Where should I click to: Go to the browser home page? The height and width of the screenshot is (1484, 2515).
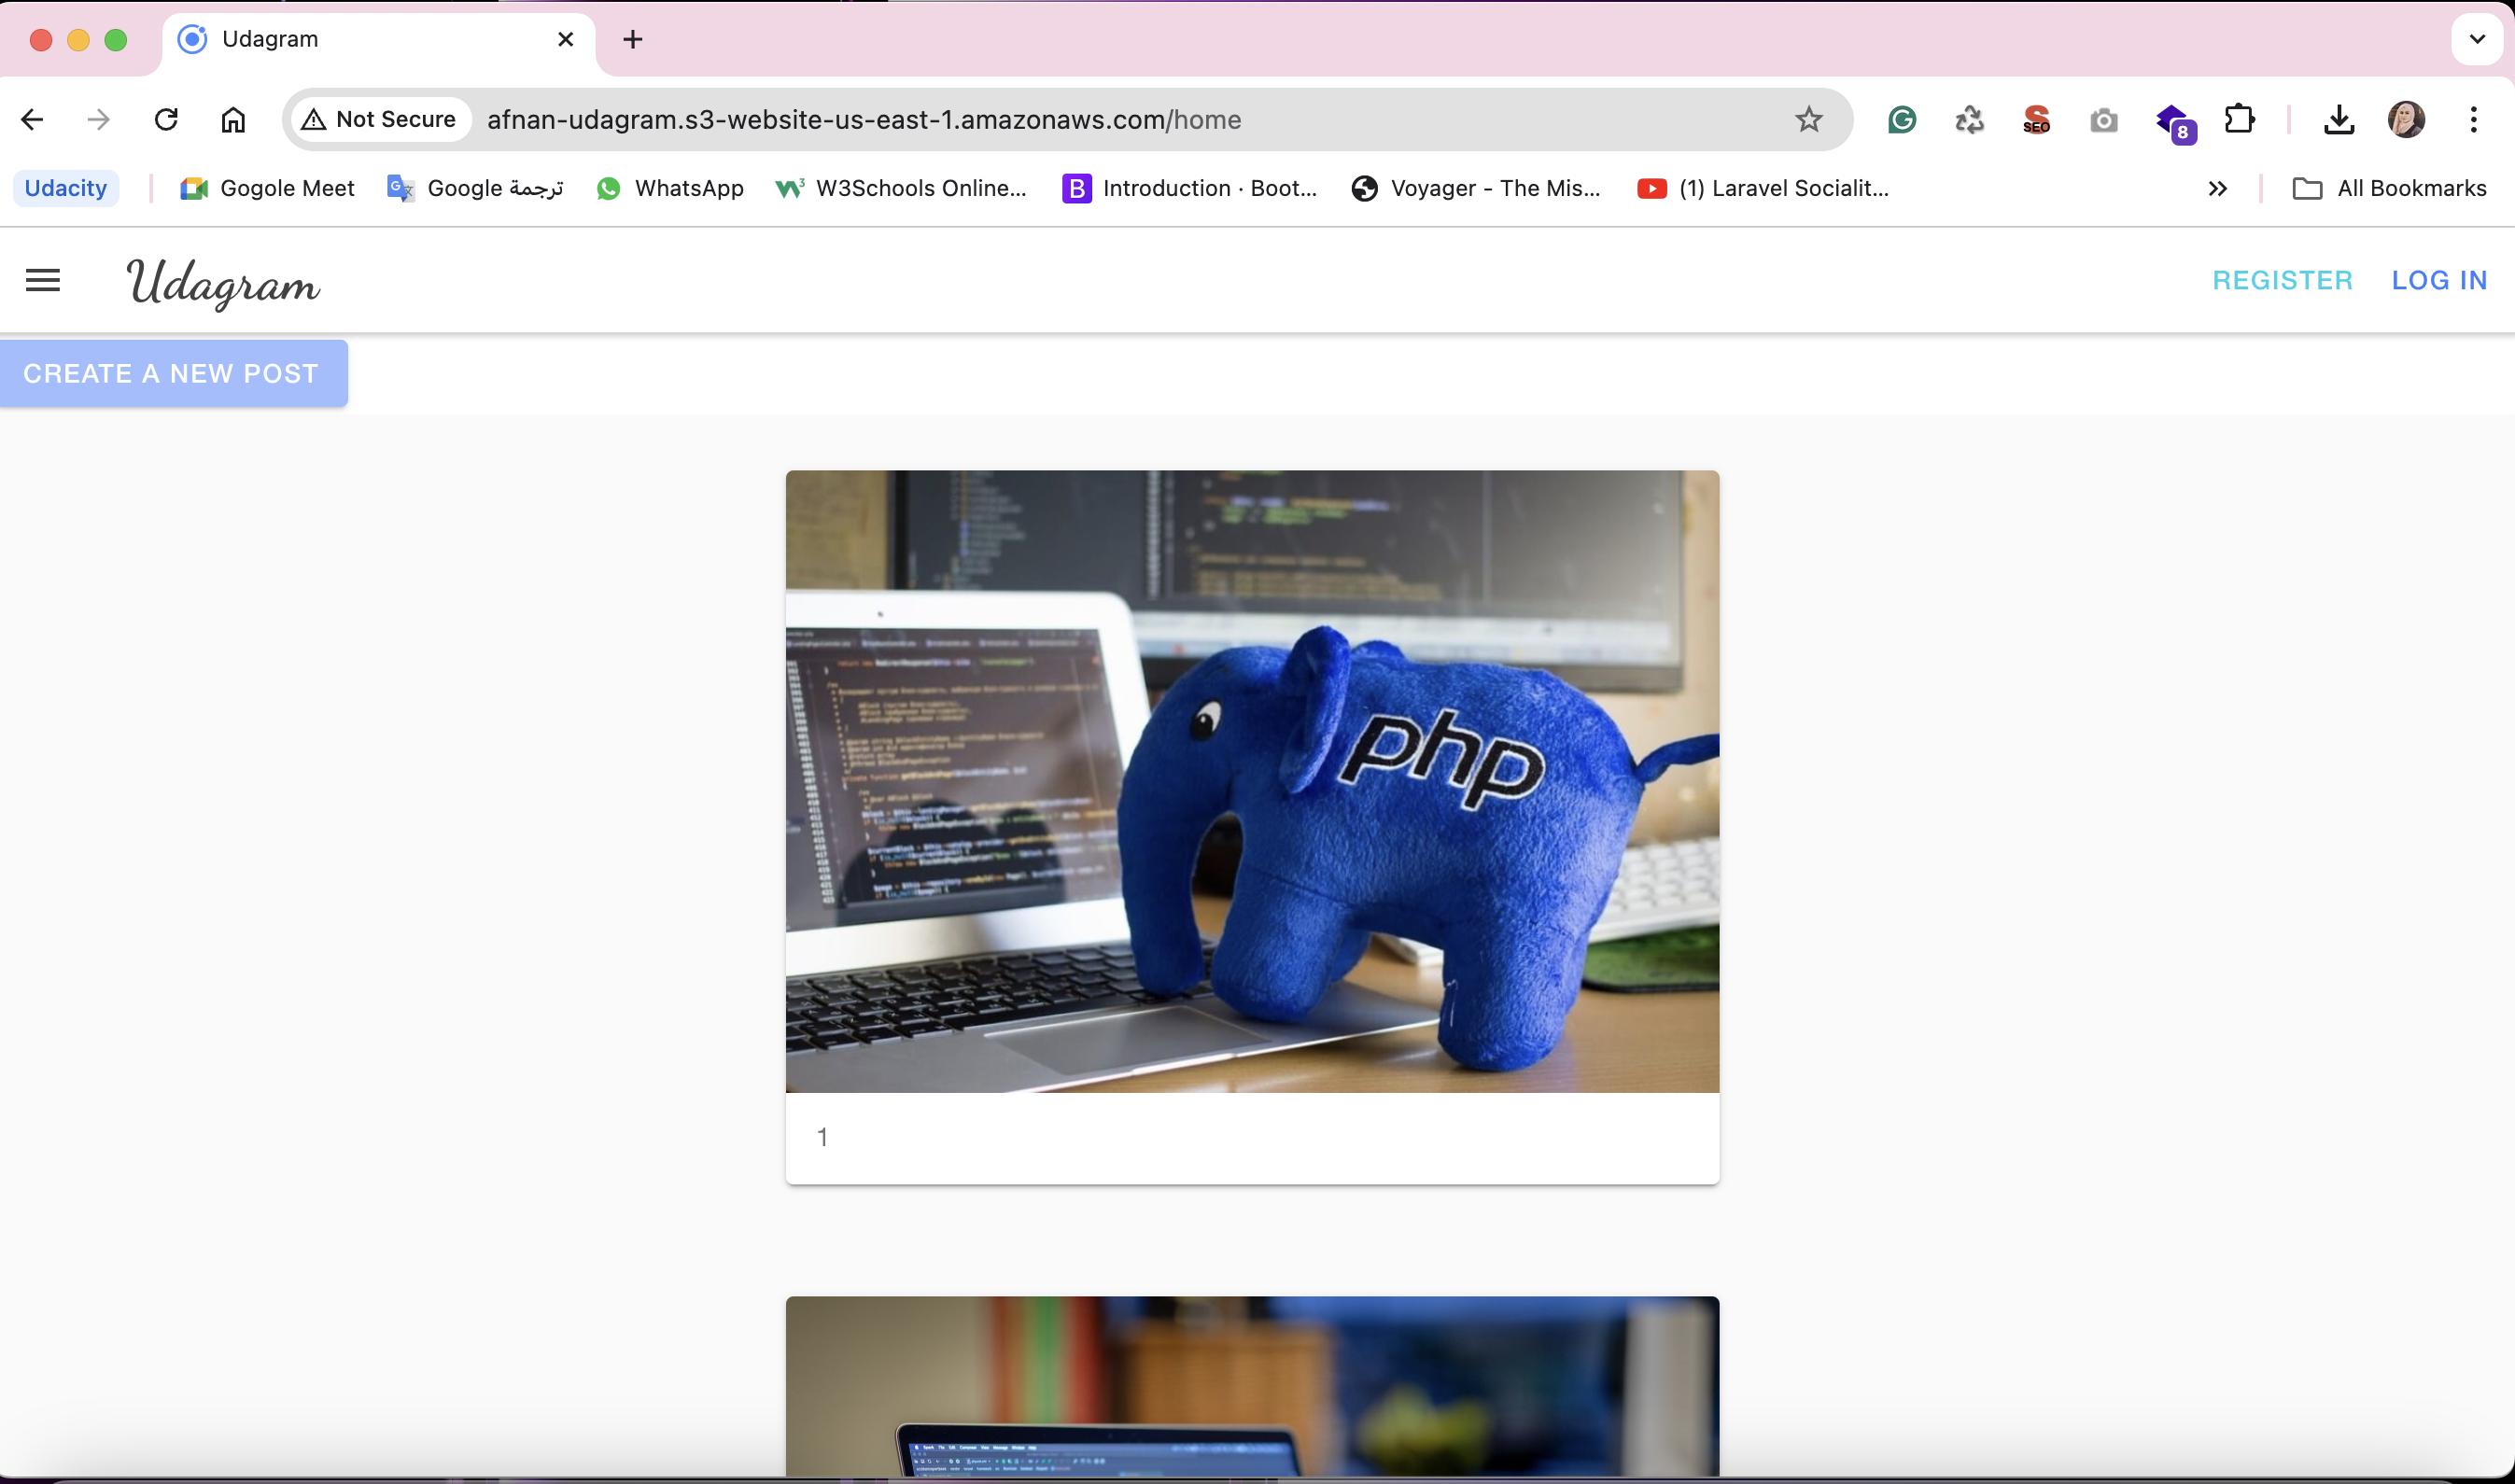(233, 120)
